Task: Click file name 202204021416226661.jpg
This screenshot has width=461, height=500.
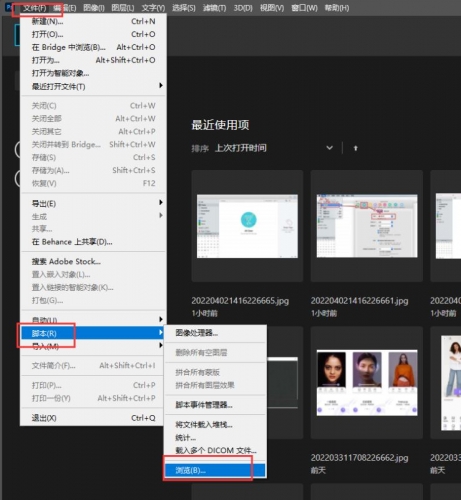Action: coord(359,301)
